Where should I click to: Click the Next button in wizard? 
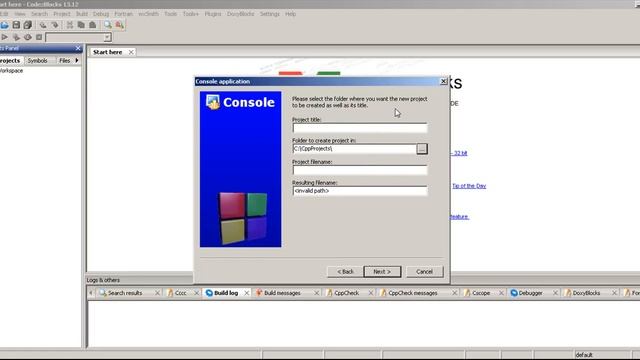pos(382,272)
